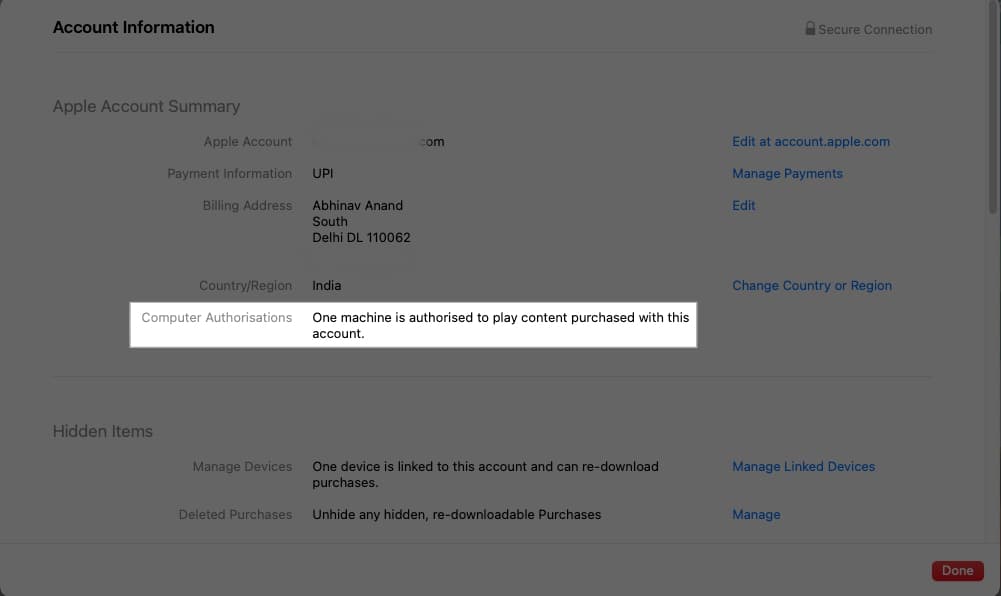Edit the Billing Address
Viewport: 1001px width, 596px height.
pos(744,205)
